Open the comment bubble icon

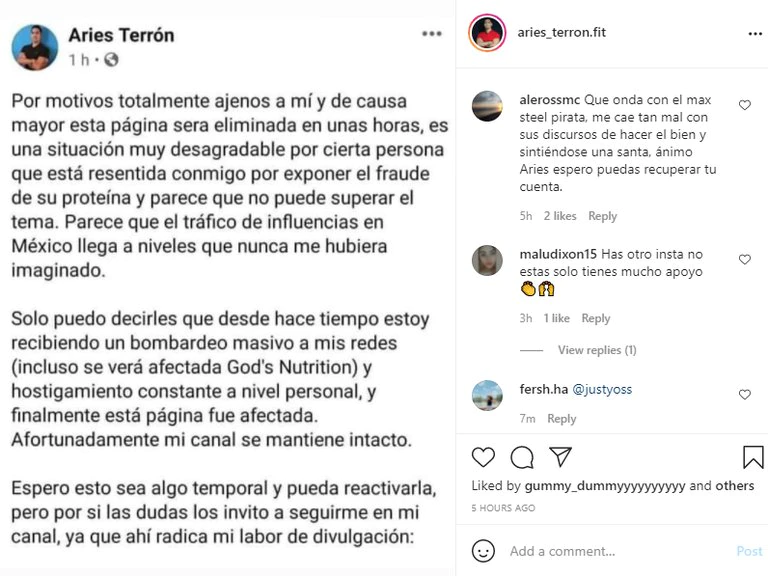click(522, 457)
